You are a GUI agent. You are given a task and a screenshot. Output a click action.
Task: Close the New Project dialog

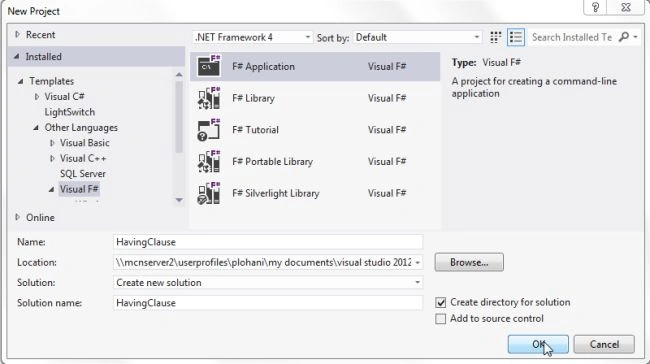(626, 7)
